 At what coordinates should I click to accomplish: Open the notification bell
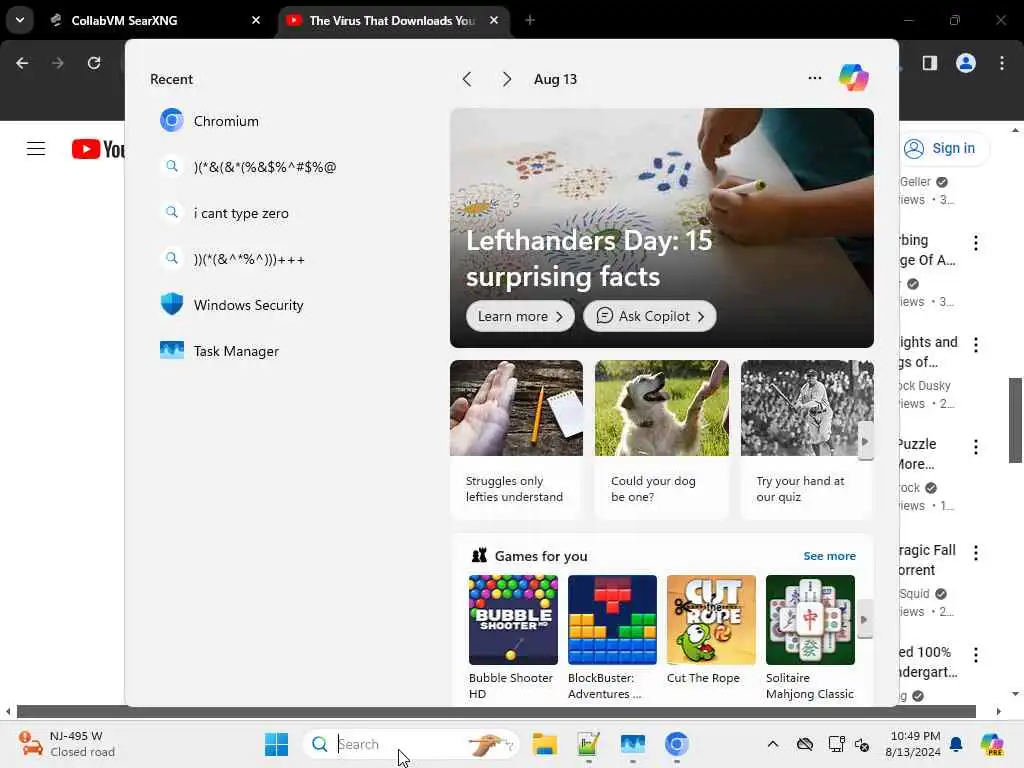[x=956, y=744]
